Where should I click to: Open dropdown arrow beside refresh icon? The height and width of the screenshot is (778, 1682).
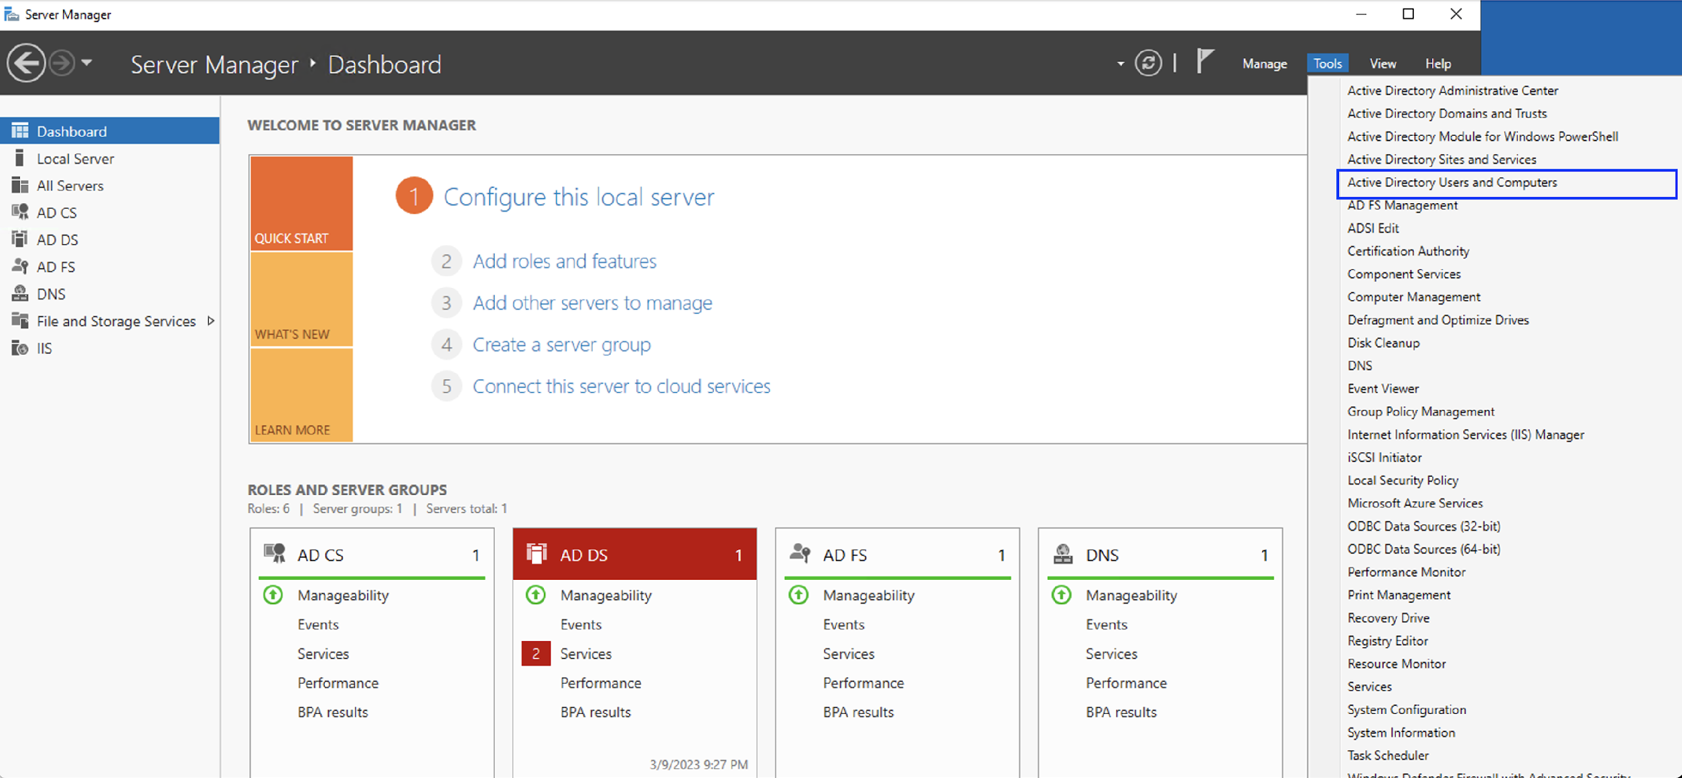click(x=1120, y=64)
